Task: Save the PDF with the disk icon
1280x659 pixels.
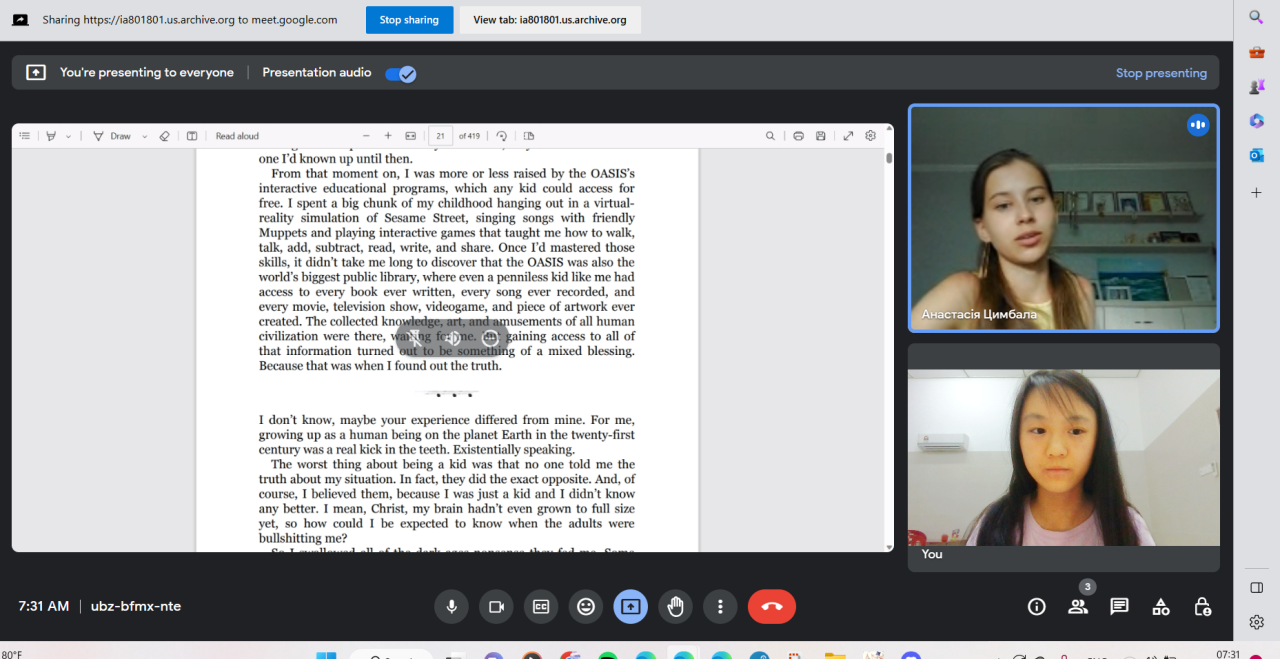Action: click(821, 136)
